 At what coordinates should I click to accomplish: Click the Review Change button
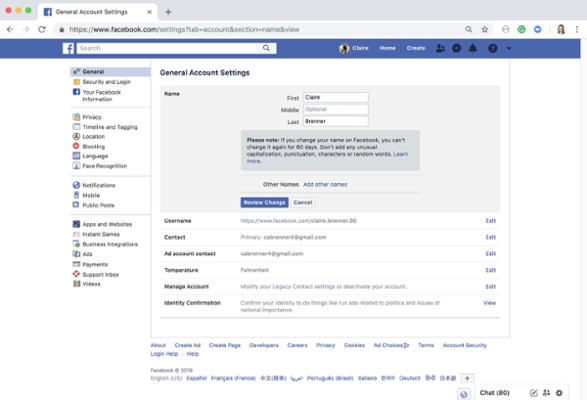pos(264,202)
